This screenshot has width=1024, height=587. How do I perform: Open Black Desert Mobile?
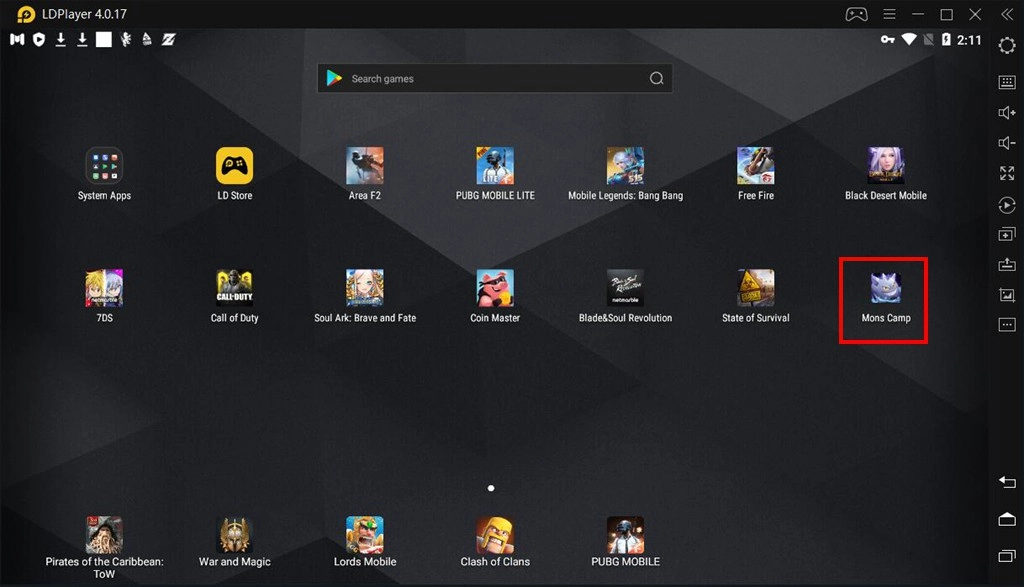click(885, 166)
